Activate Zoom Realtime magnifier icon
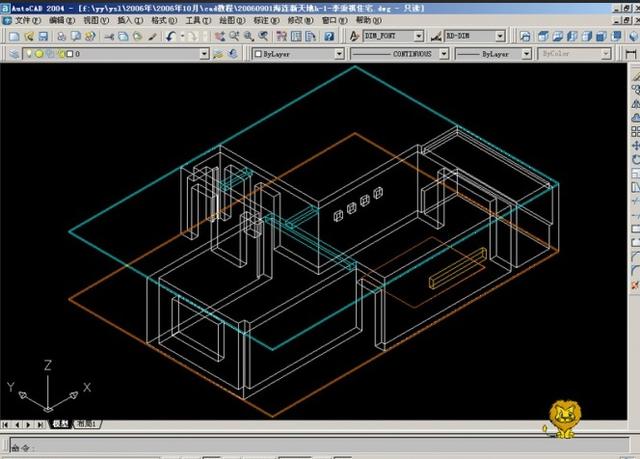This screenshot has width=640, height=459. tap(234, 37)
